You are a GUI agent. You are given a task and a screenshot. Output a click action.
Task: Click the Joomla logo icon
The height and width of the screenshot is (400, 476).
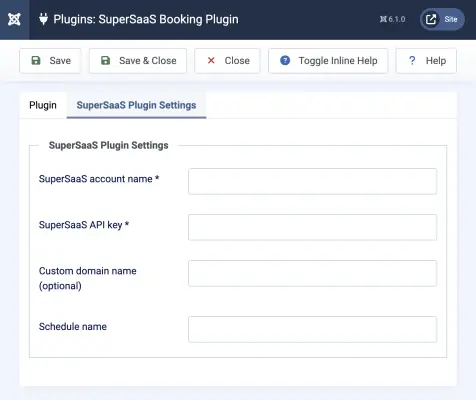point(14,19)
